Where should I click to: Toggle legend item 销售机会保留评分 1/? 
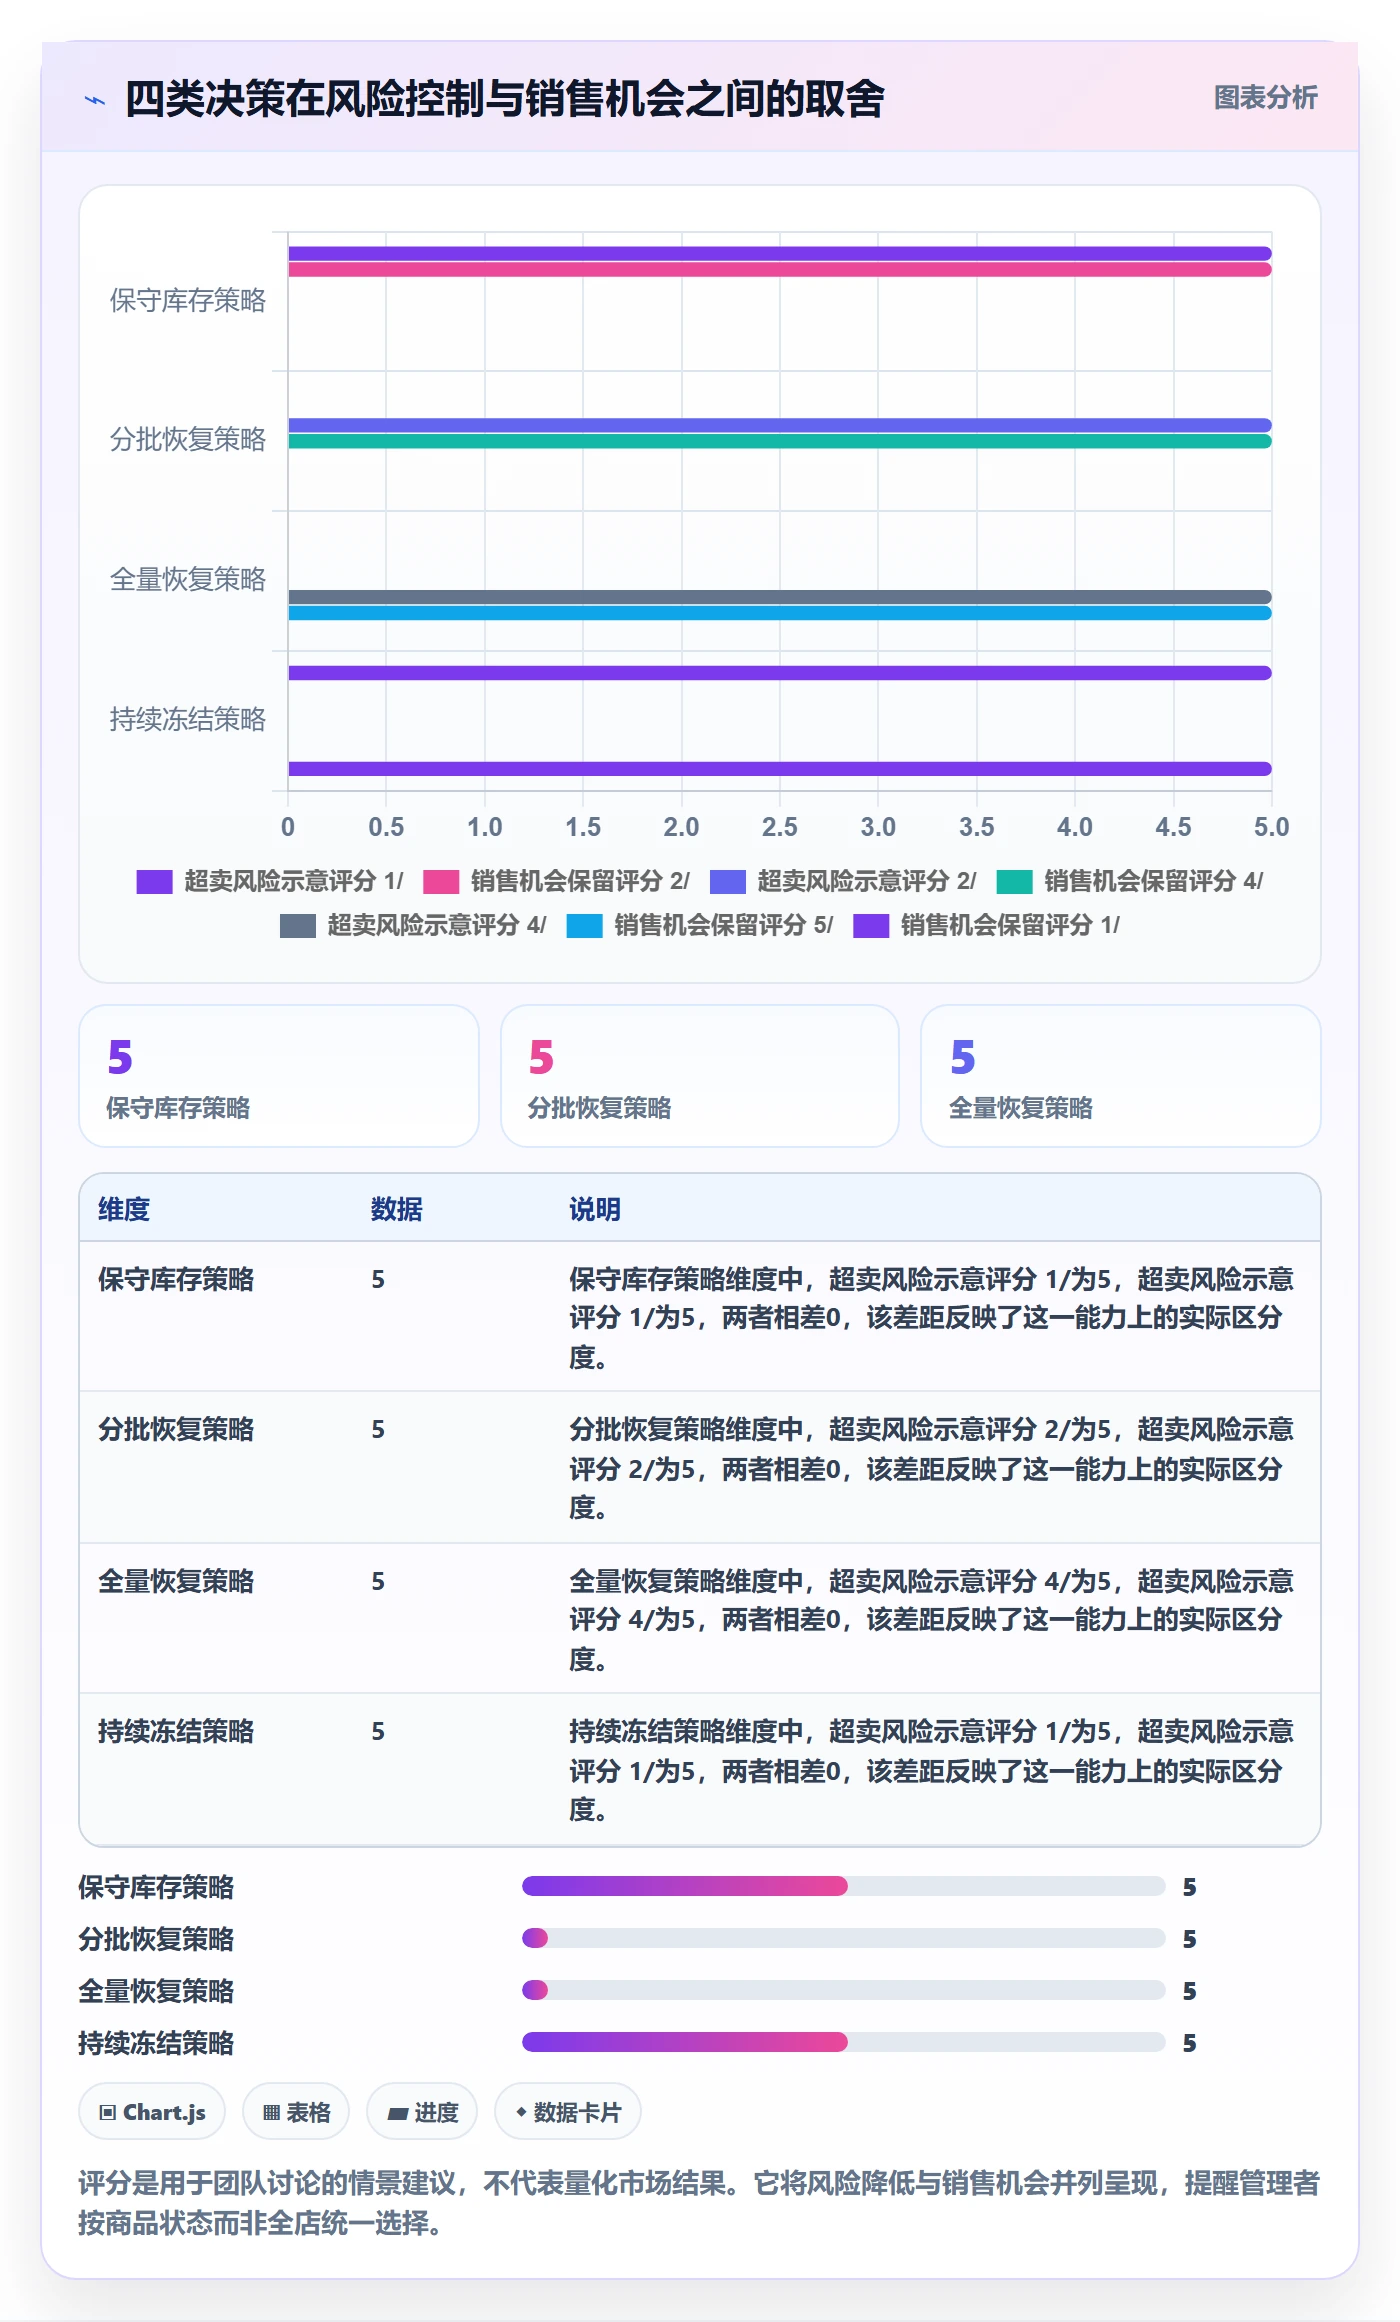(986, 925)
